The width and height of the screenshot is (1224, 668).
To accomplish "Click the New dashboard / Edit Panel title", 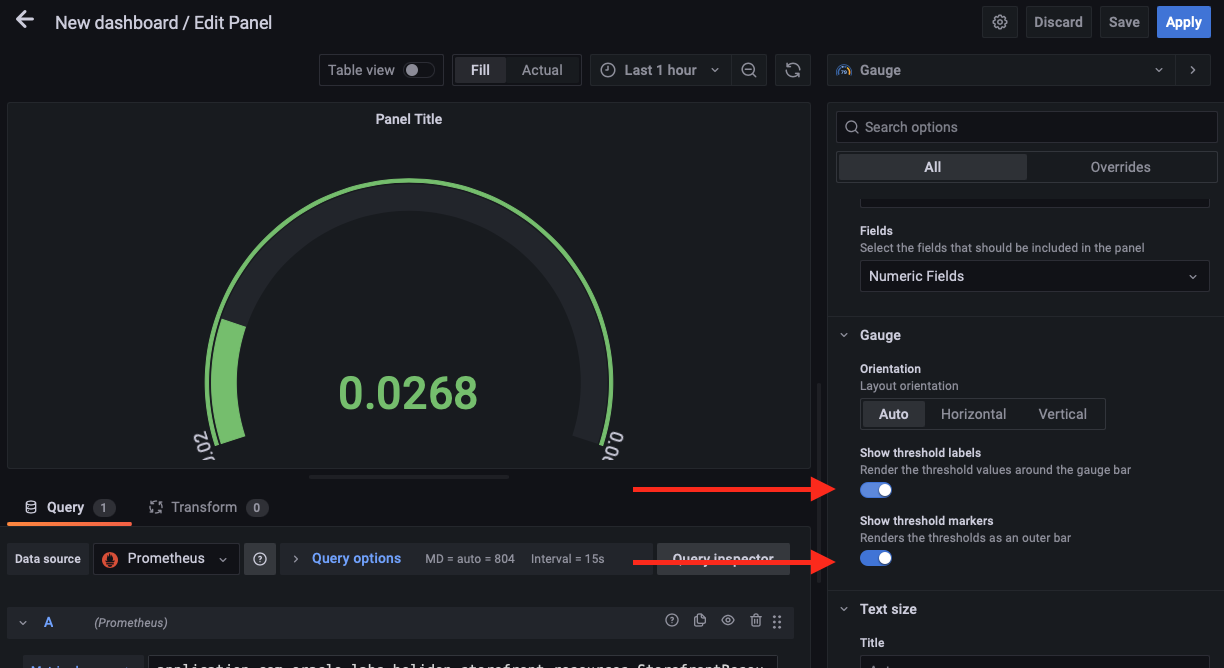I will [x=163, y=22].
